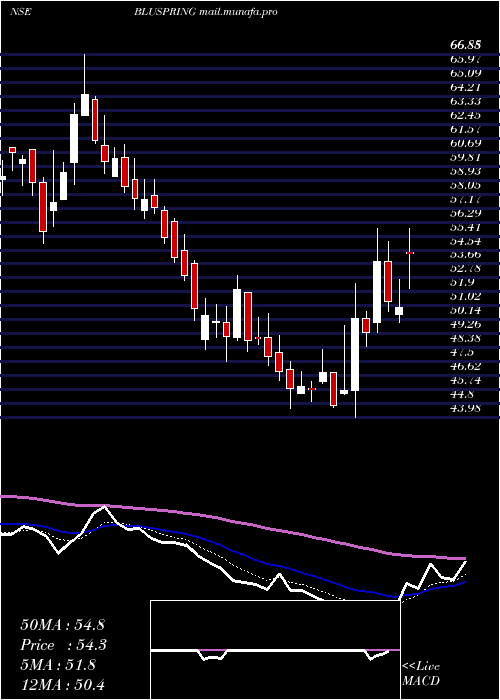Click the 50MA : 54.8 readout
Viewport: 500px width, 700px height.
62,625
